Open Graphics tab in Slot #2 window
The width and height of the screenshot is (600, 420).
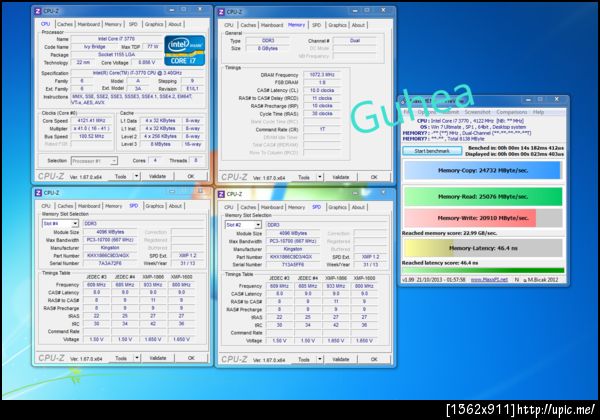pos(338,207)
